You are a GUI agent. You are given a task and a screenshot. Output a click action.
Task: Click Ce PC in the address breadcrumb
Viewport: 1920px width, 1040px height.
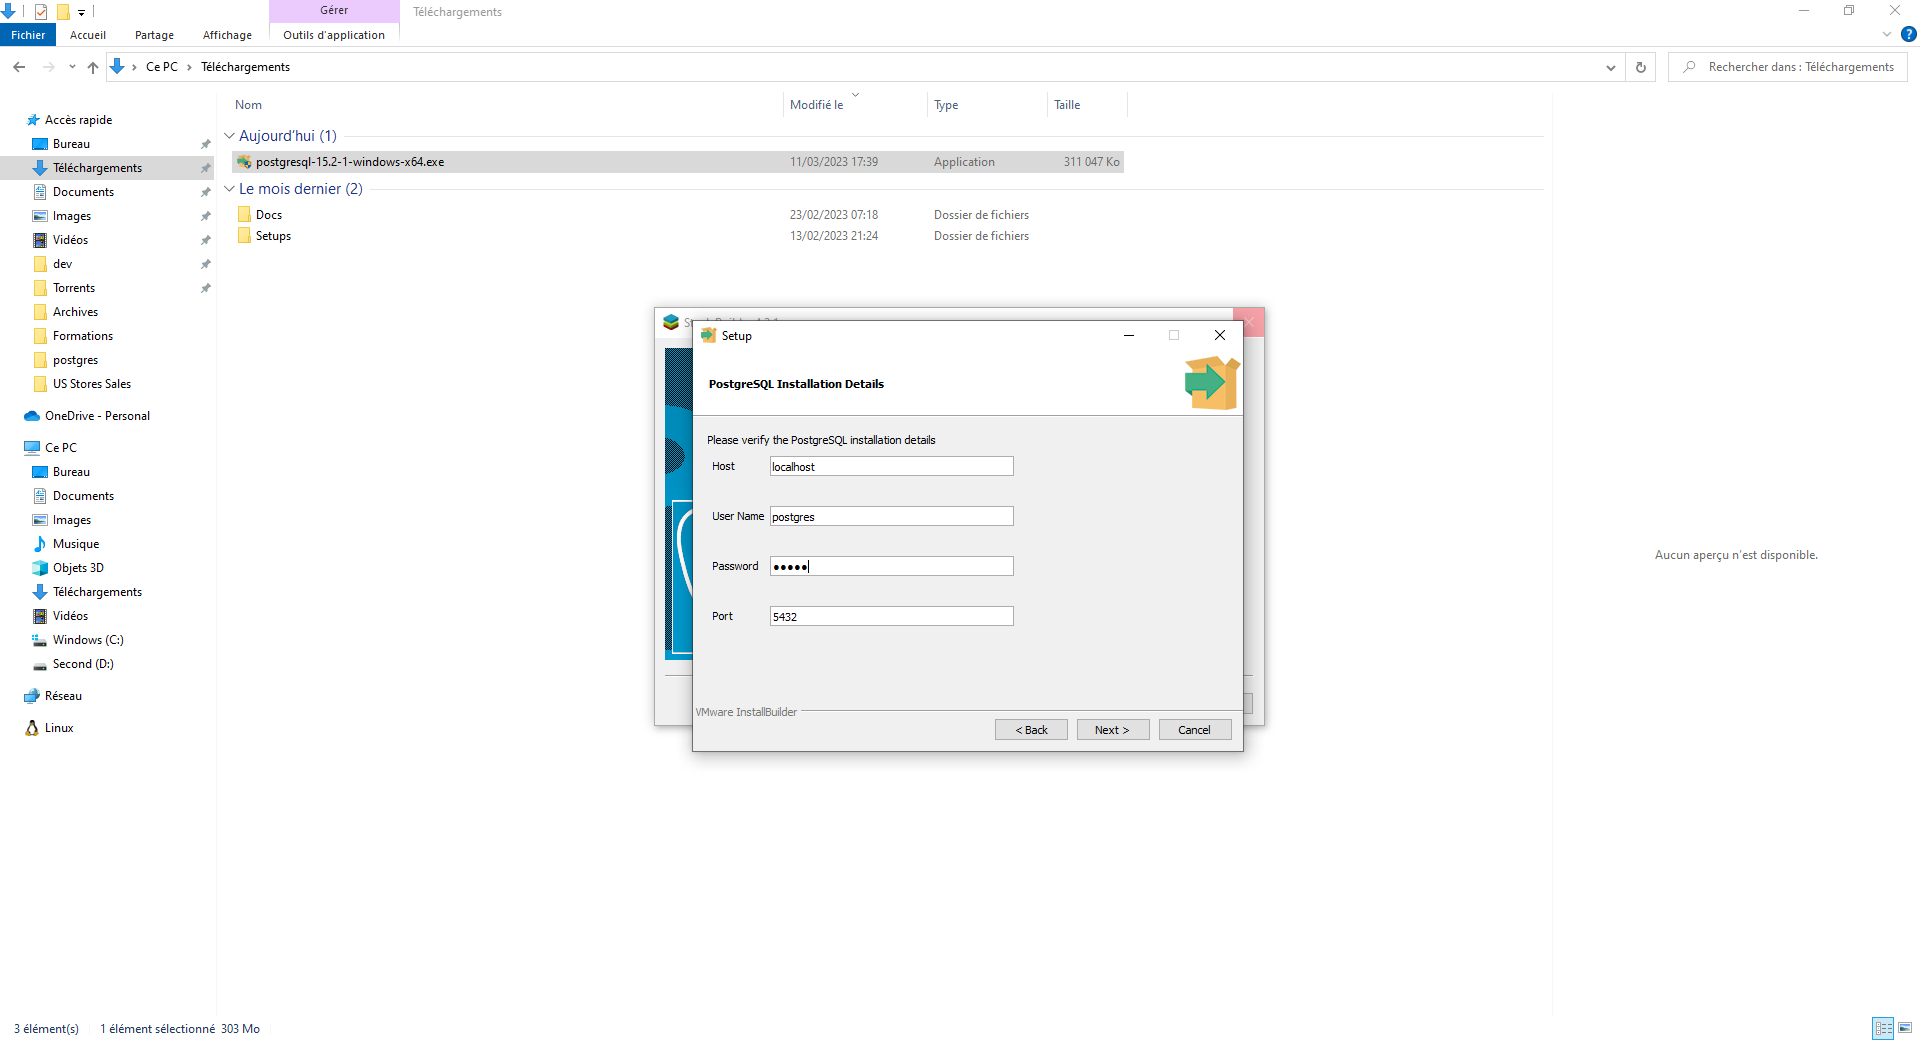(x=161, y=67)
